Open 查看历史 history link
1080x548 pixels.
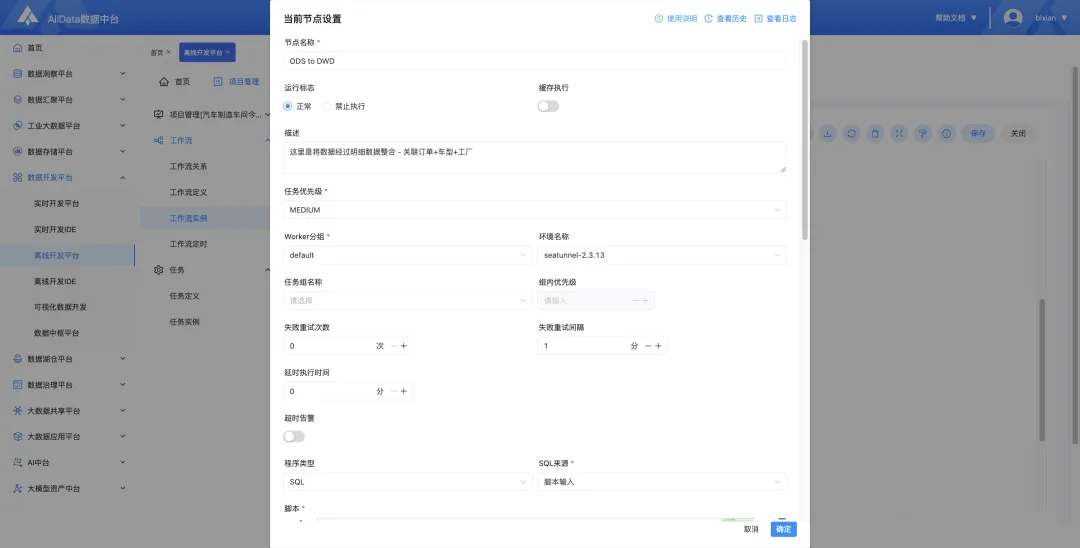[725, 19]
